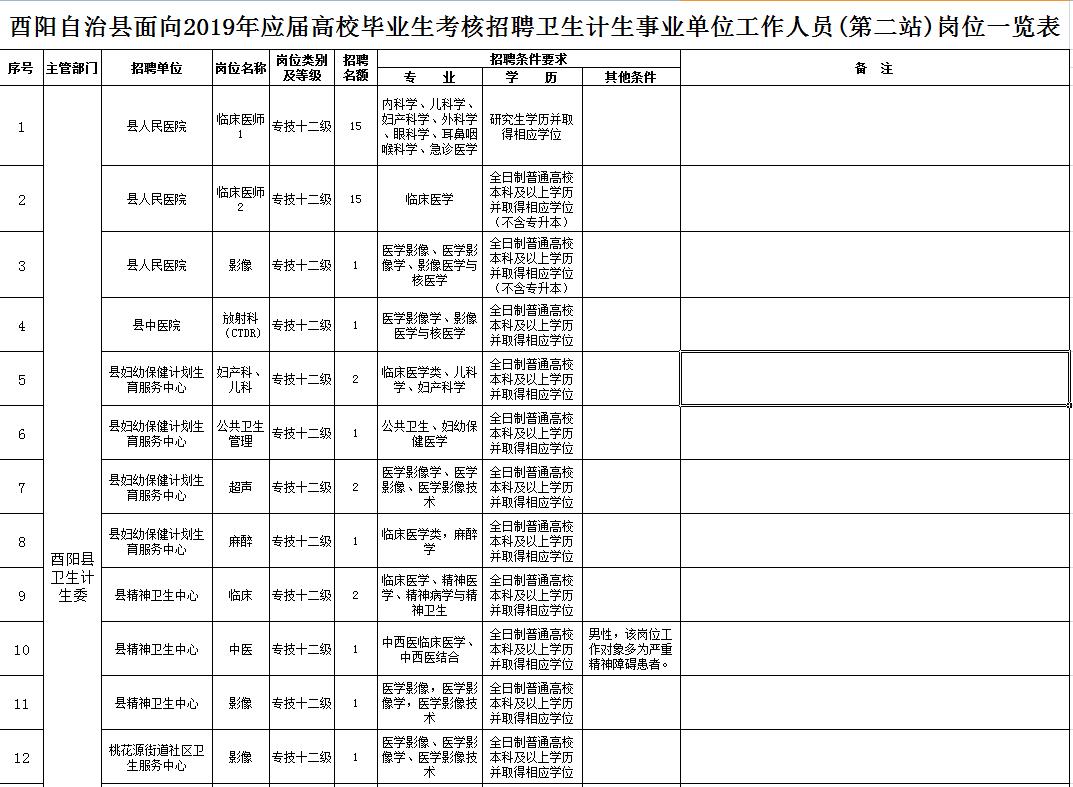Select 专技十二级 in the 中医 row
Viewport: 1073px width, 787px height.
(302, 649)
